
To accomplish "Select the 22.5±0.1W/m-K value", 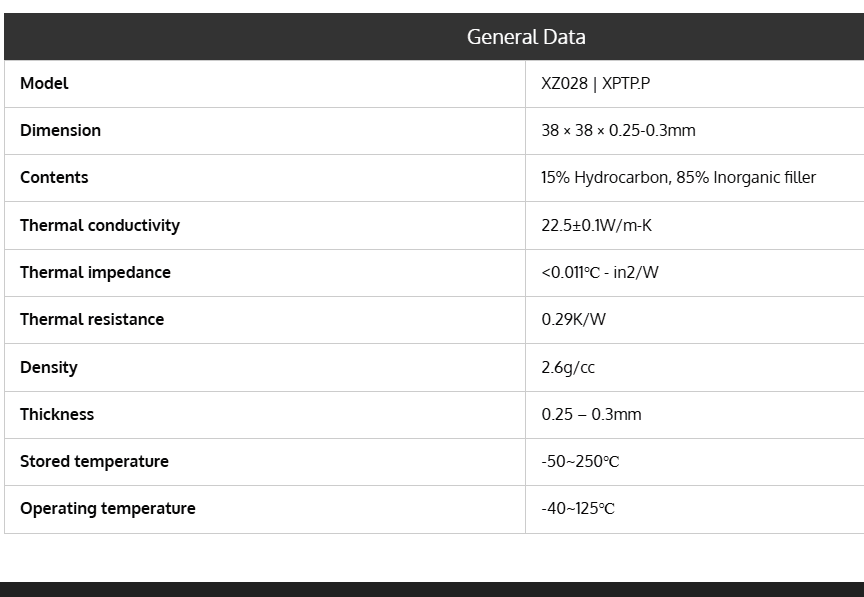I will [x=596, y=226].
